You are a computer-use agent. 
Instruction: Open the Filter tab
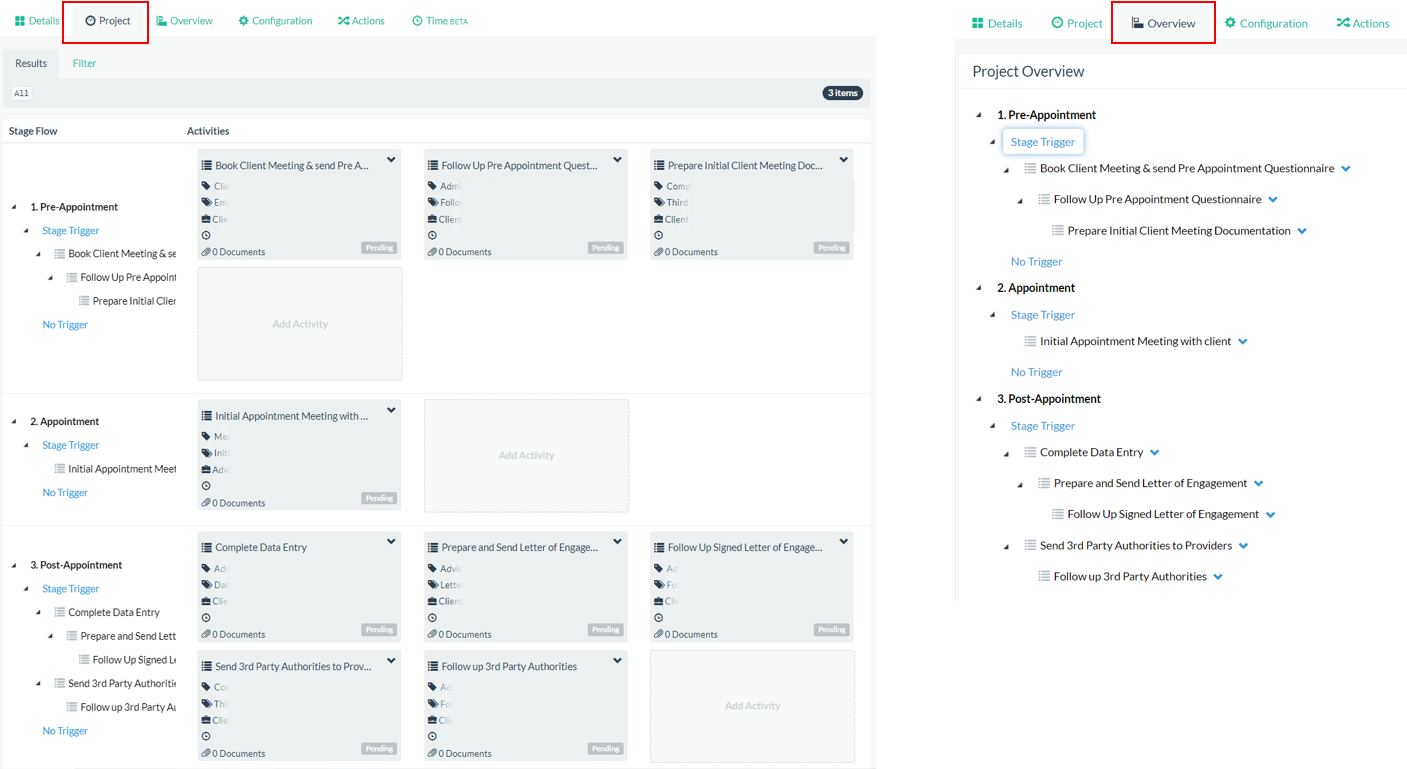84,63
